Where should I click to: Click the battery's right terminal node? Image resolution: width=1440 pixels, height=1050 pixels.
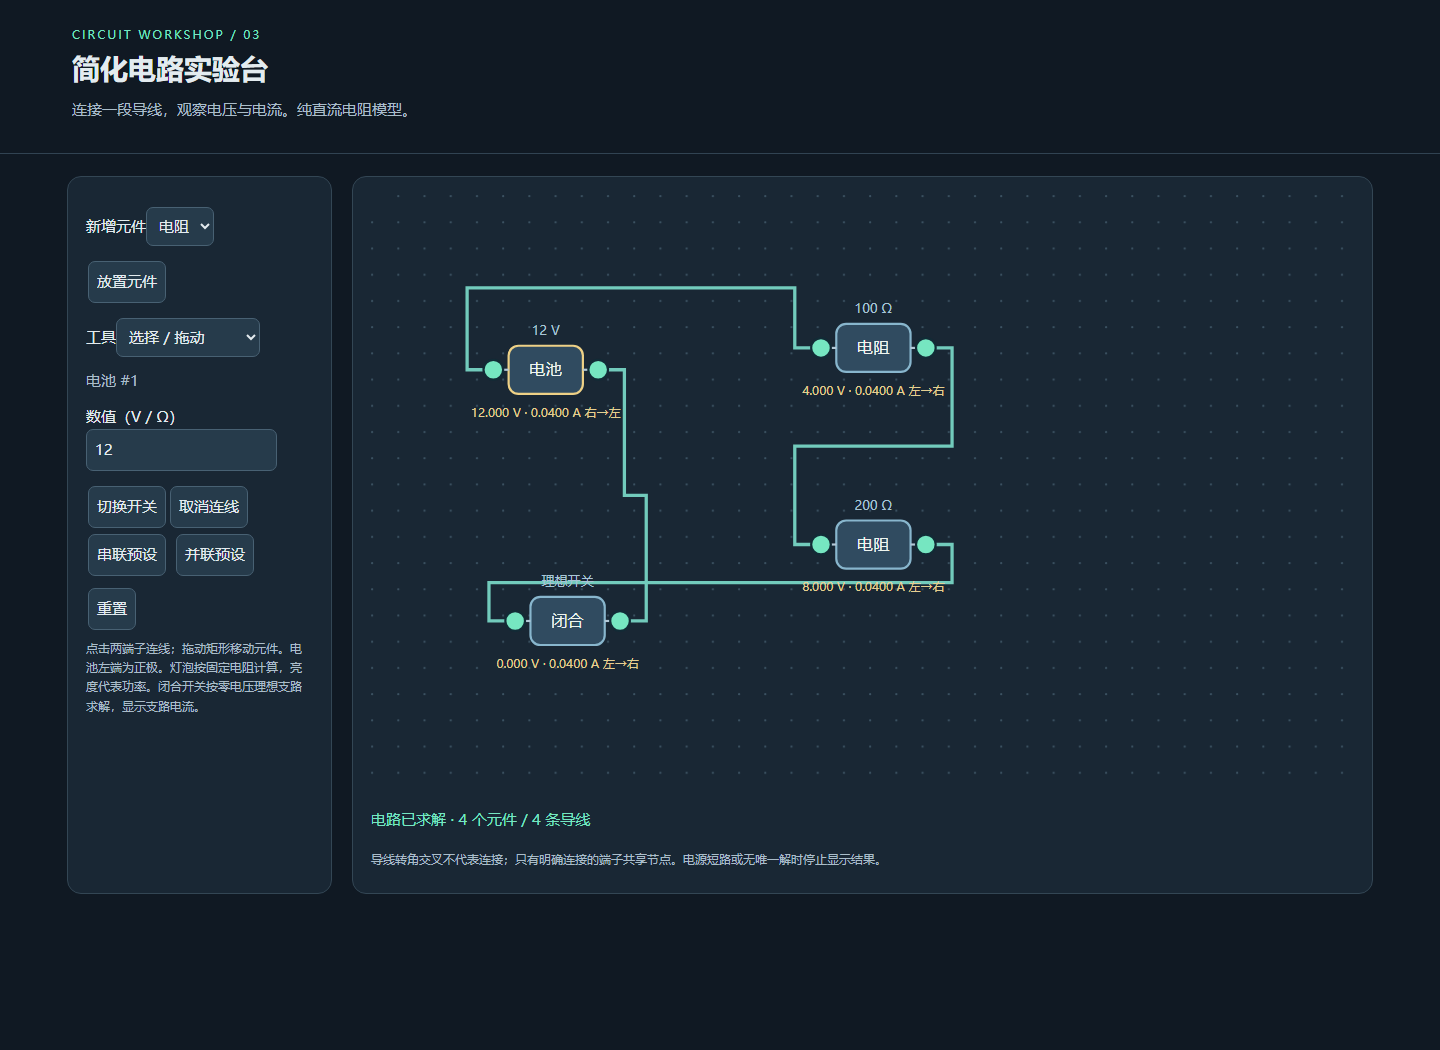coord(598,370)
